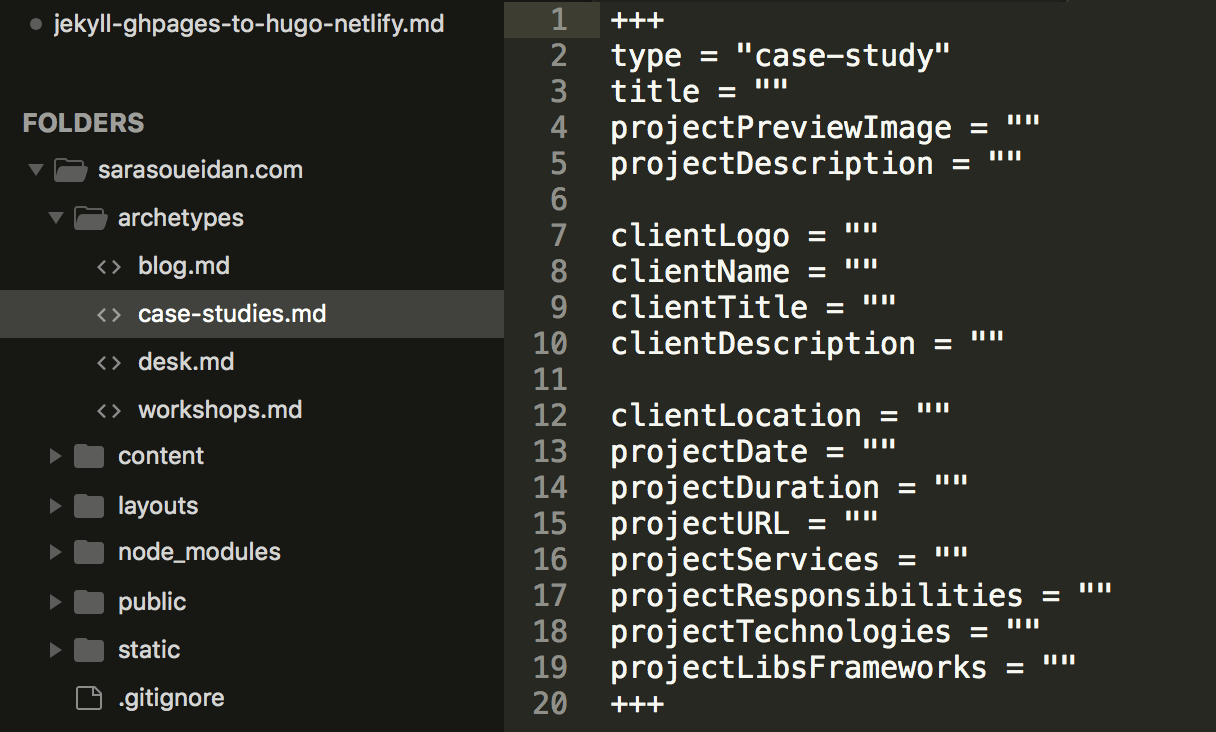Click the code icon beside workshops.md
This screenshot has height=732, width=1216.
(x=108, y=410)
